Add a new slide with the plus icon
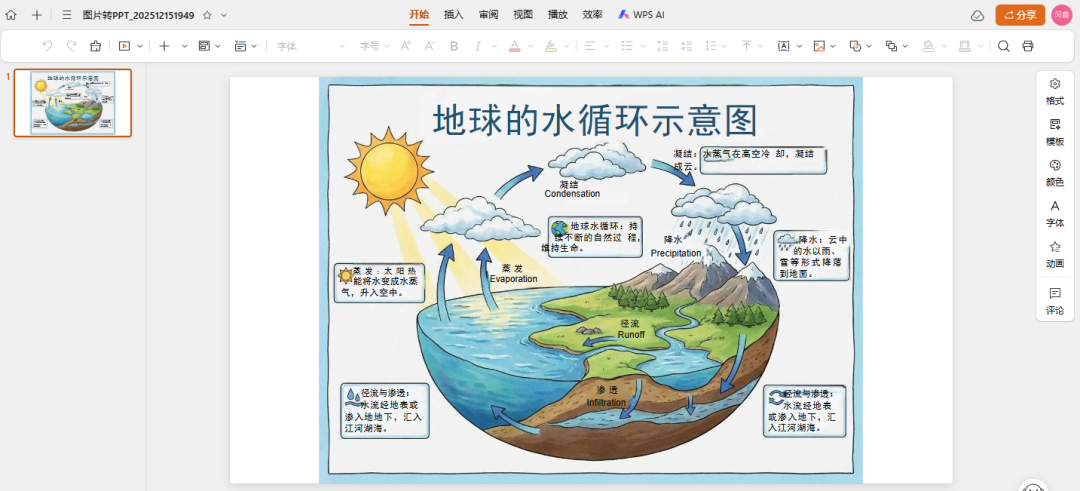1080x491 pixels. [164, 45]
